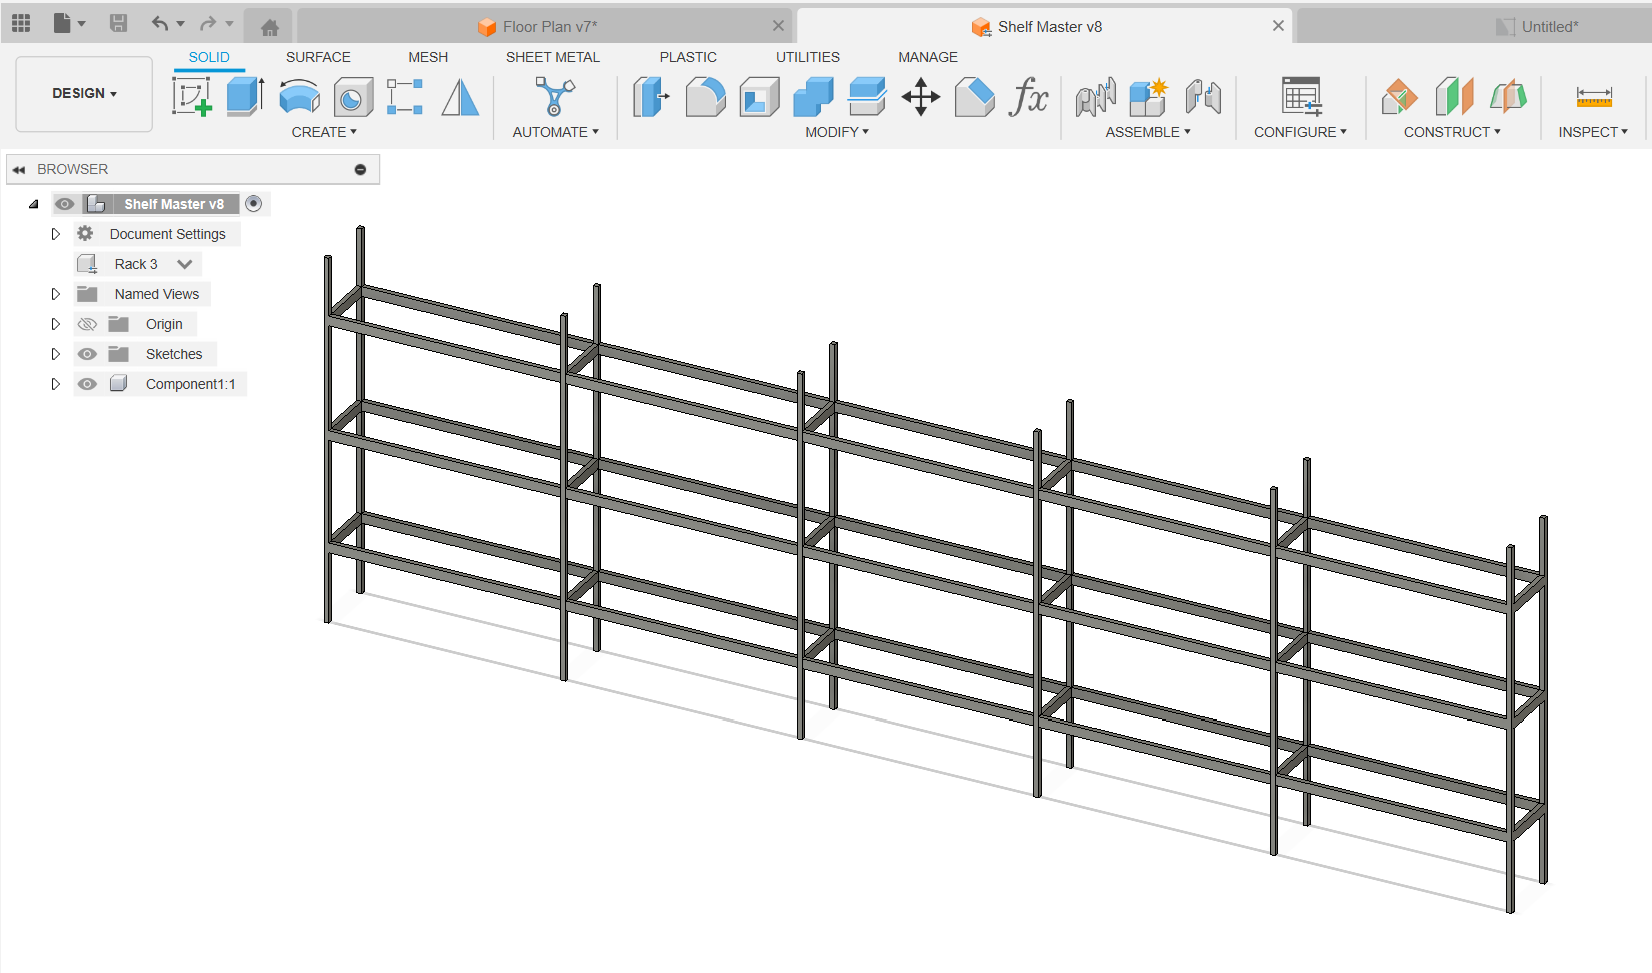Open the Automate dropdown menu
Screen dimensions: 1652x973
click(x=555, y=132)
